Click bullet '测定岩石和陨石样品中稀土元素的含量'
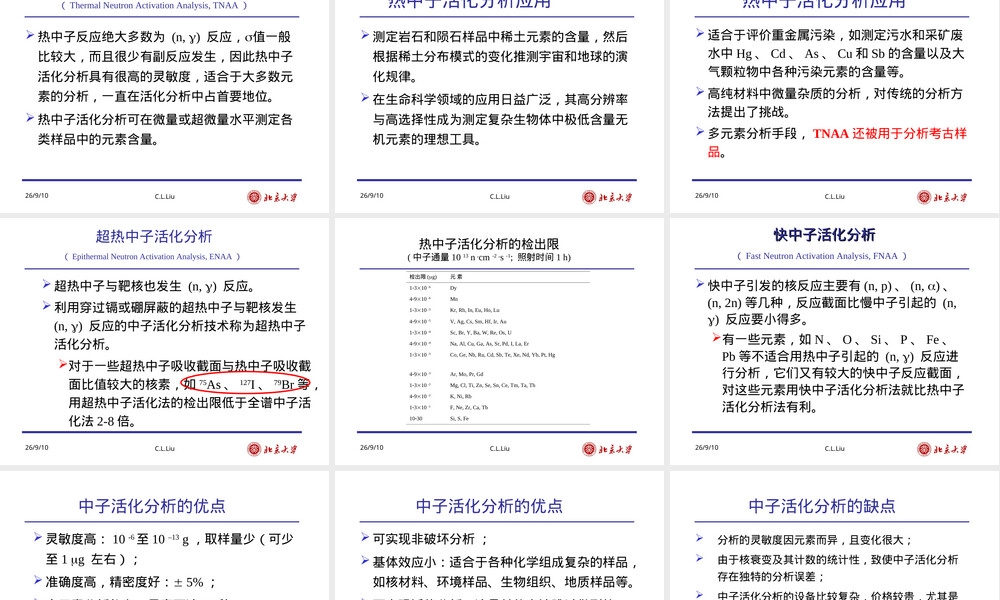The height and width of the screenshot is (600, 1000). [x=500, y=57]
